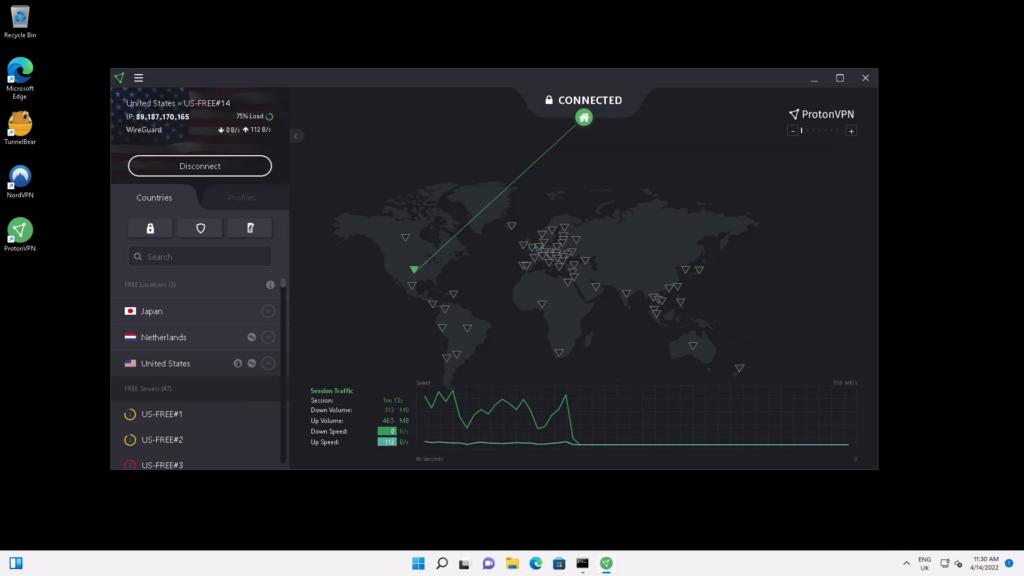Click the Australia server marker on map

(693, 345)
